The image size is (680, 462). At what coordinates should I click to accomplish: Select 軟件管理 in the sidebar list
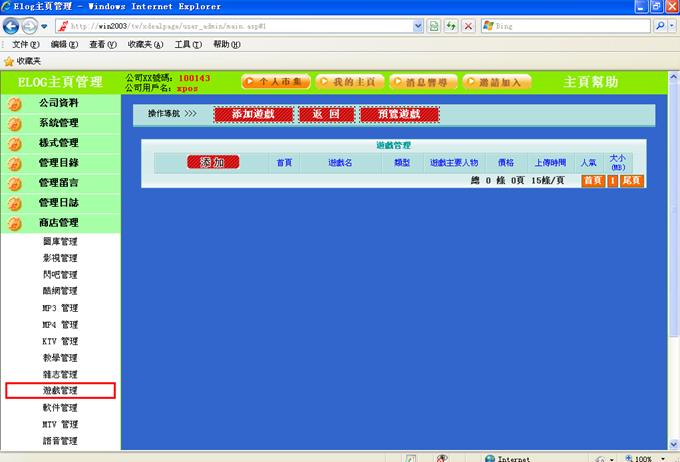coord(60,408)
